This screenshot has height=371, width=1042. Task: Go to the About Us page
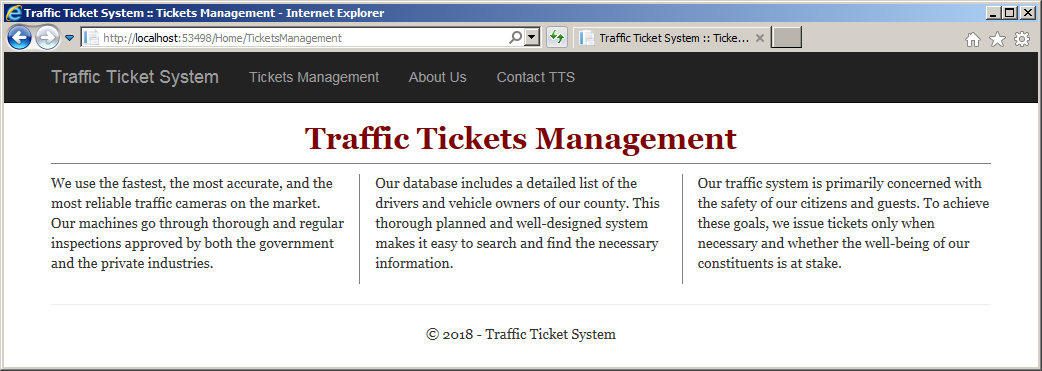[x=437, y=77]
